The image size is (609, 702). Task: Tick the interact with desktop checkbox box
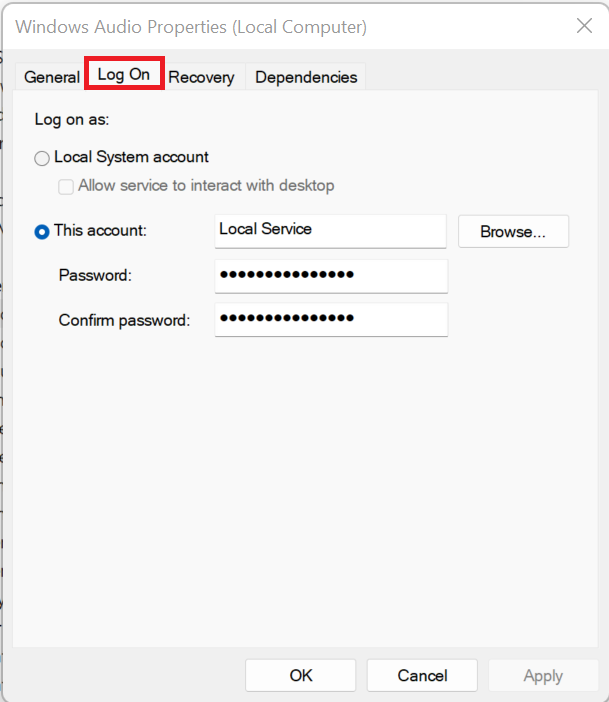pyautogui.click(x=66, y=186)
